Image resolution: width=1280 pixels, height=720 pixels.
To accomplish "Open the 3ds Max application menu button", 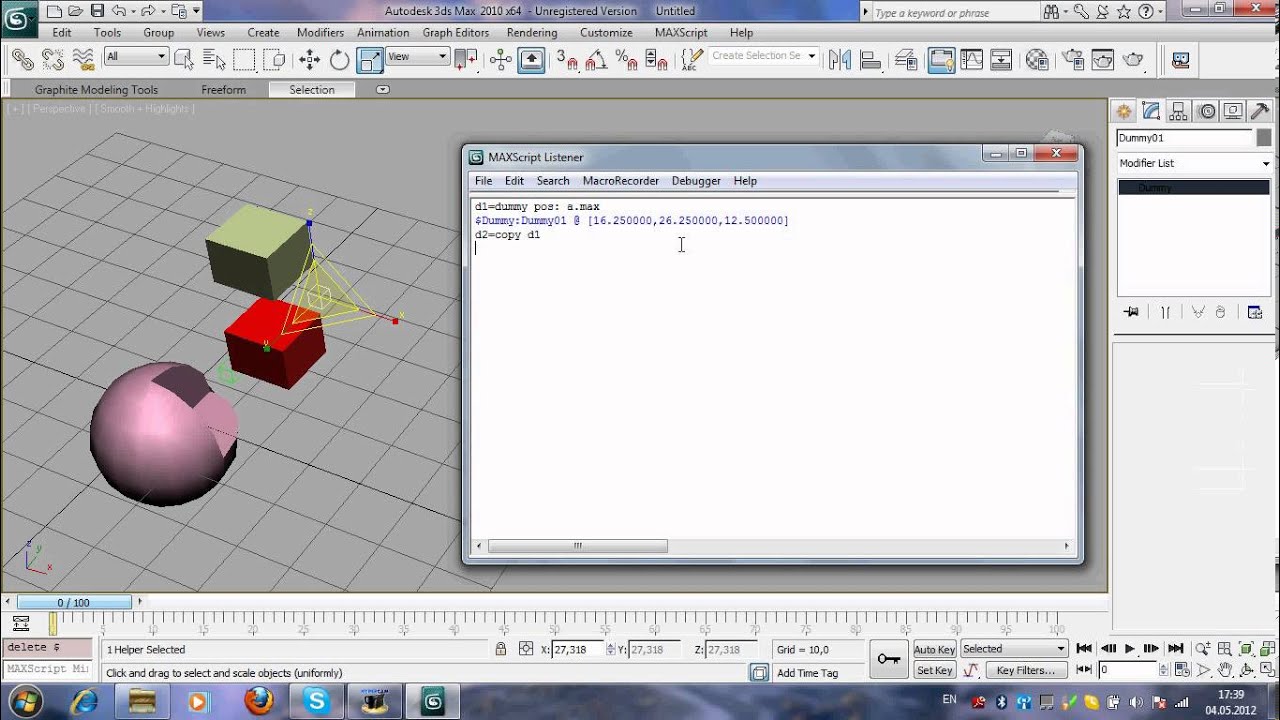I will pos(18,17).
